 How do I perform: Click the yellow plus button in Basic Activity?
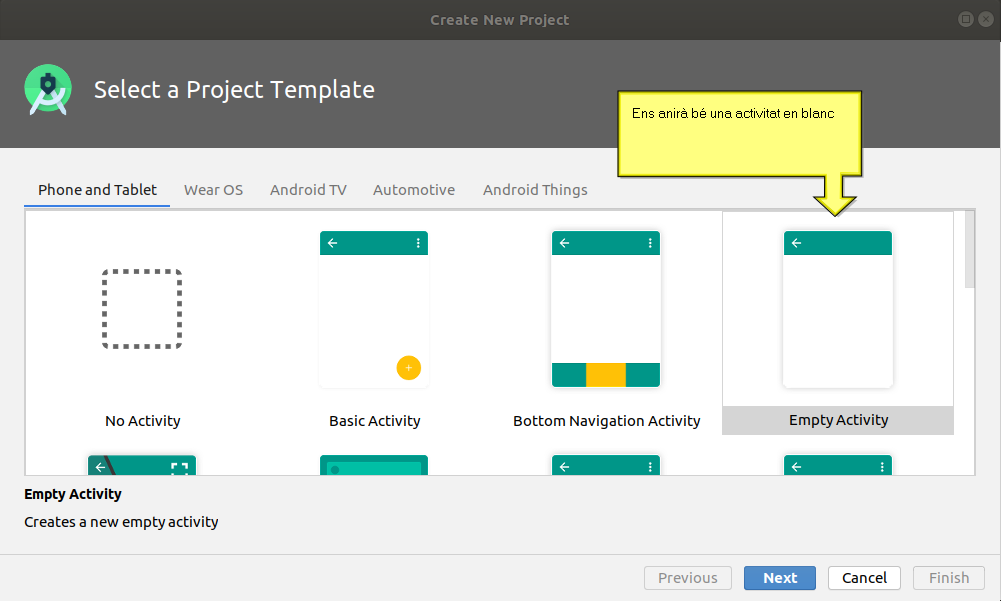tap(409, 368)
